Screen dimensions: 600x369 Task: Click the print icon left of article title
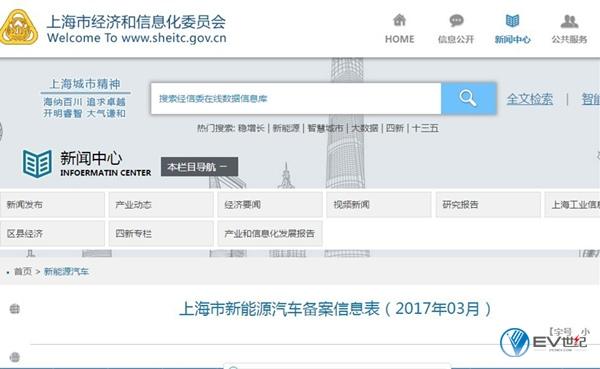(x=15, y=309)
